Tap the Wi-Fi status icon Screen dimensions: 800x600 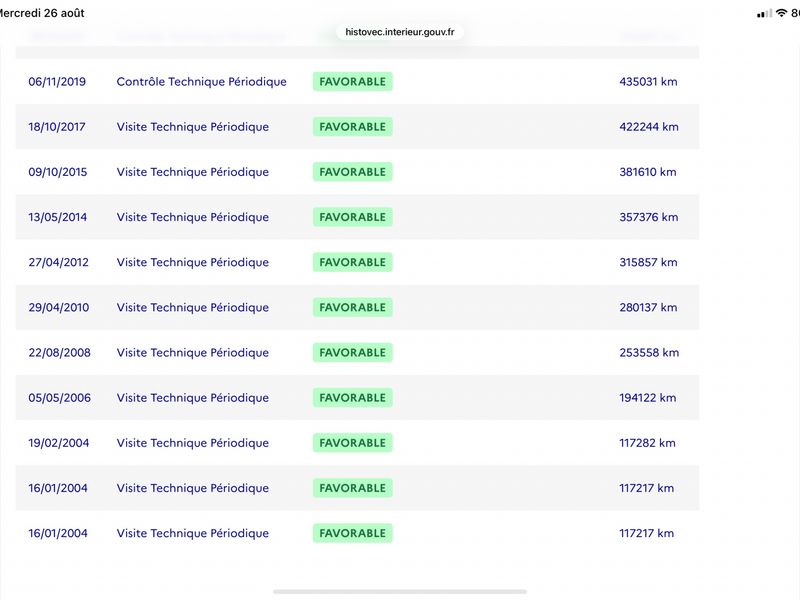coord(781,13)
